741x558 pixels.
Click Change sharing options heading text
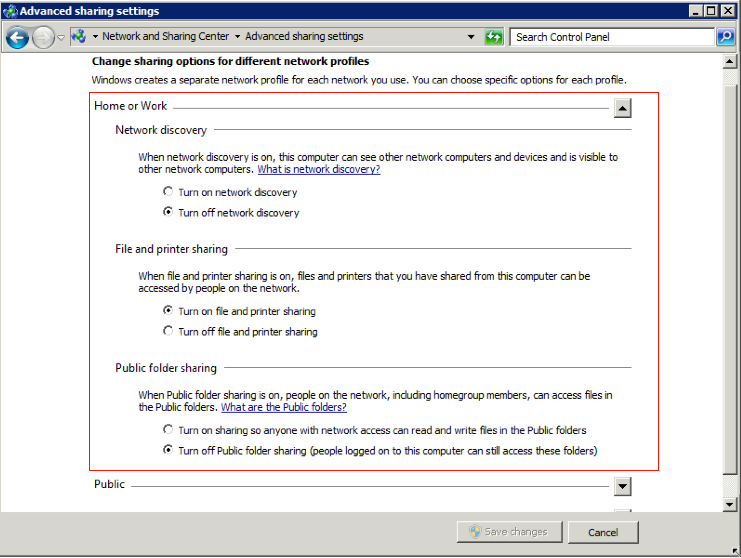[231, 61]
